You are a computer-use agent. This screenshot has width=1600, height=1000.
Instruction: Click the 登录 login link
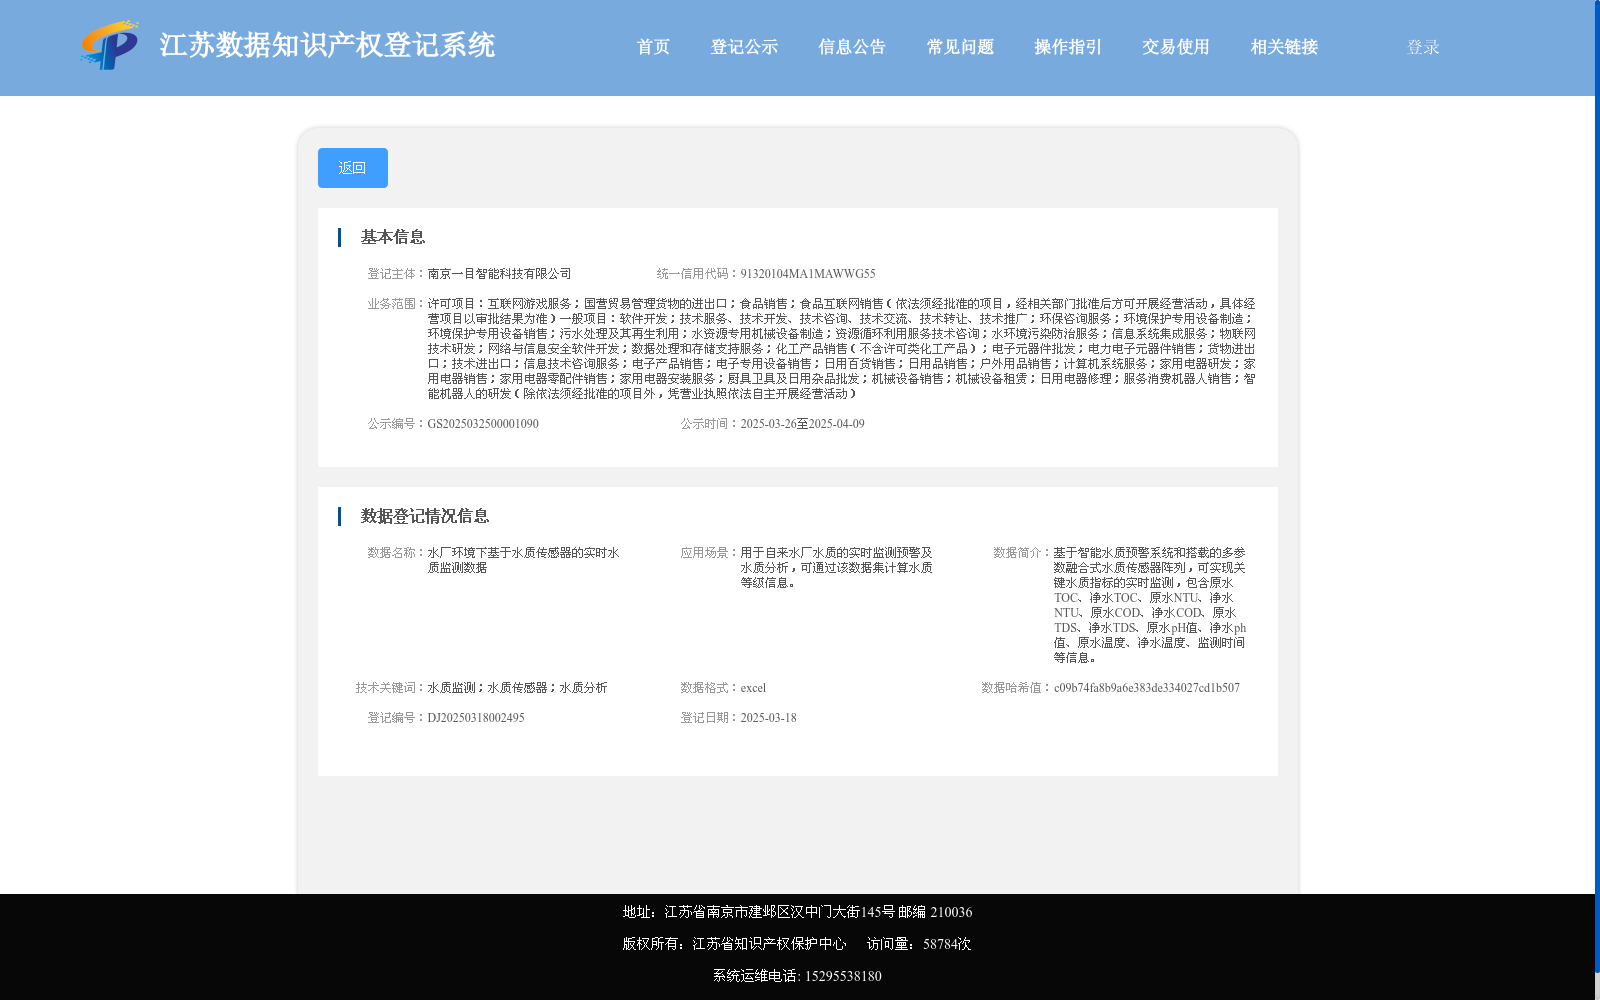coord(1423,47)
